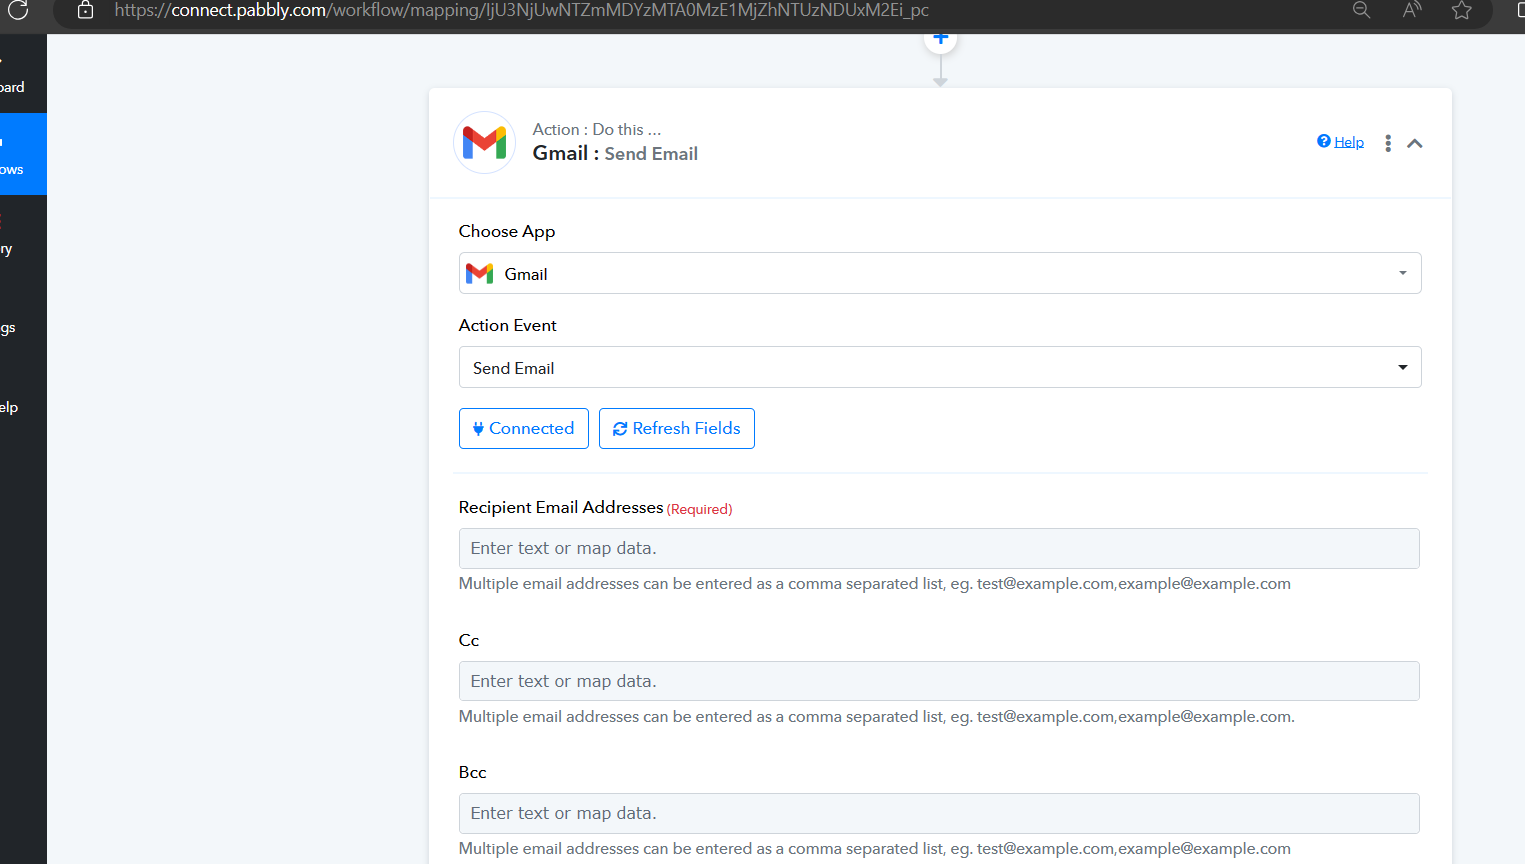View site information via the lock icon

[86, 10]
